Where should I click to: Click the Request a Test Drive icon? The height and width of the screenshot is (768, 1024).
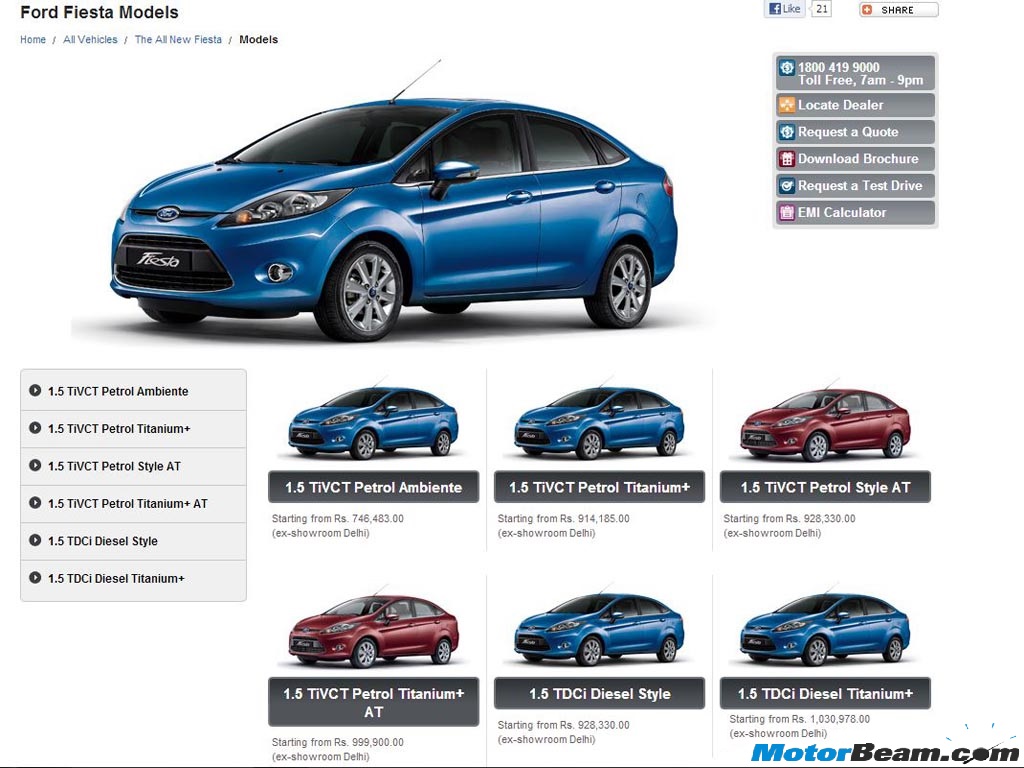click(787, 185)
